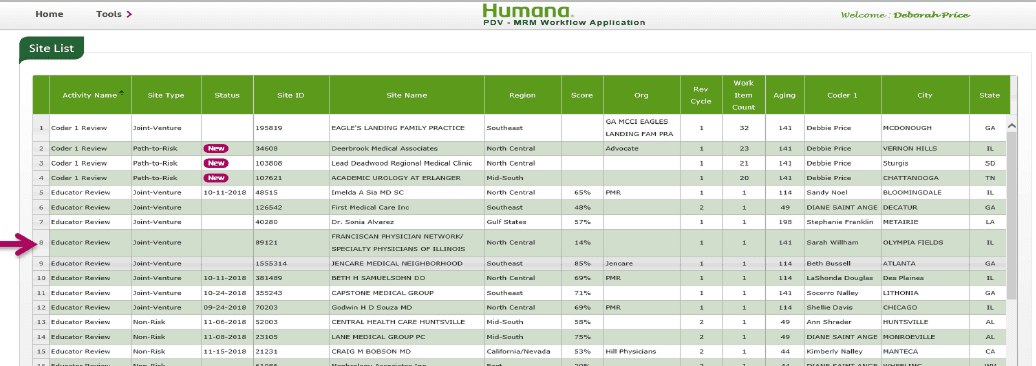Viewport: 1036px width, 366px height.
Task: Click the 11-15-2018 status date
Action: click(x=225, y=351)
